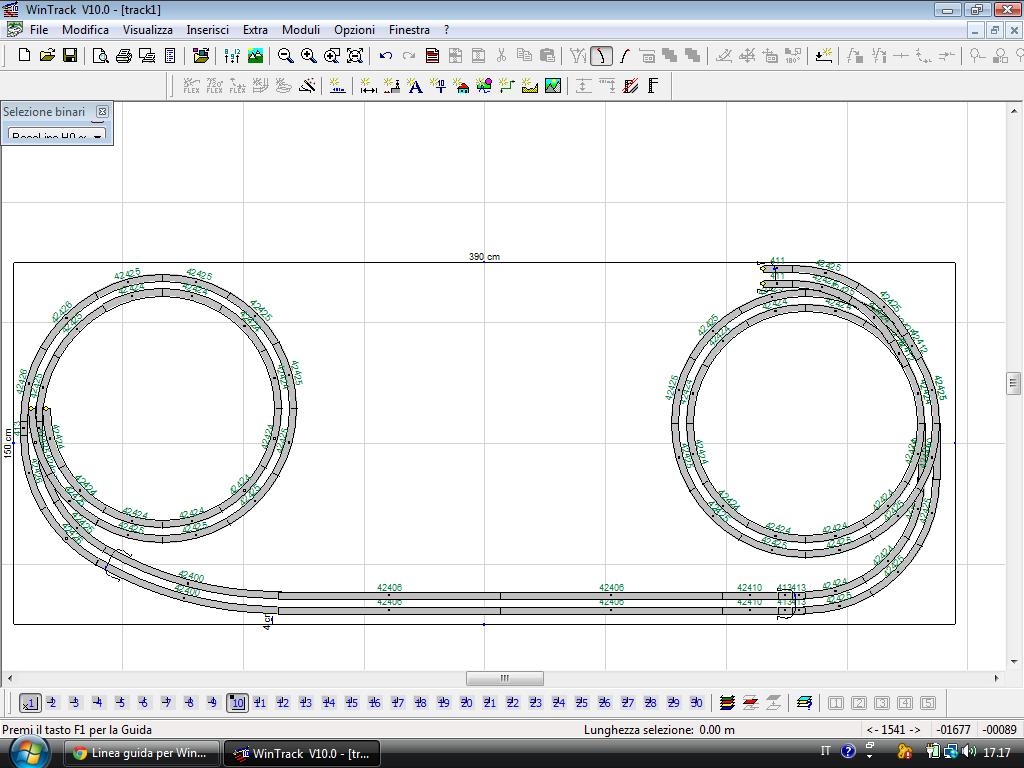Open the Visualizza menu
This screenshot has width=1024, height=768.
(x=148, y=29)
